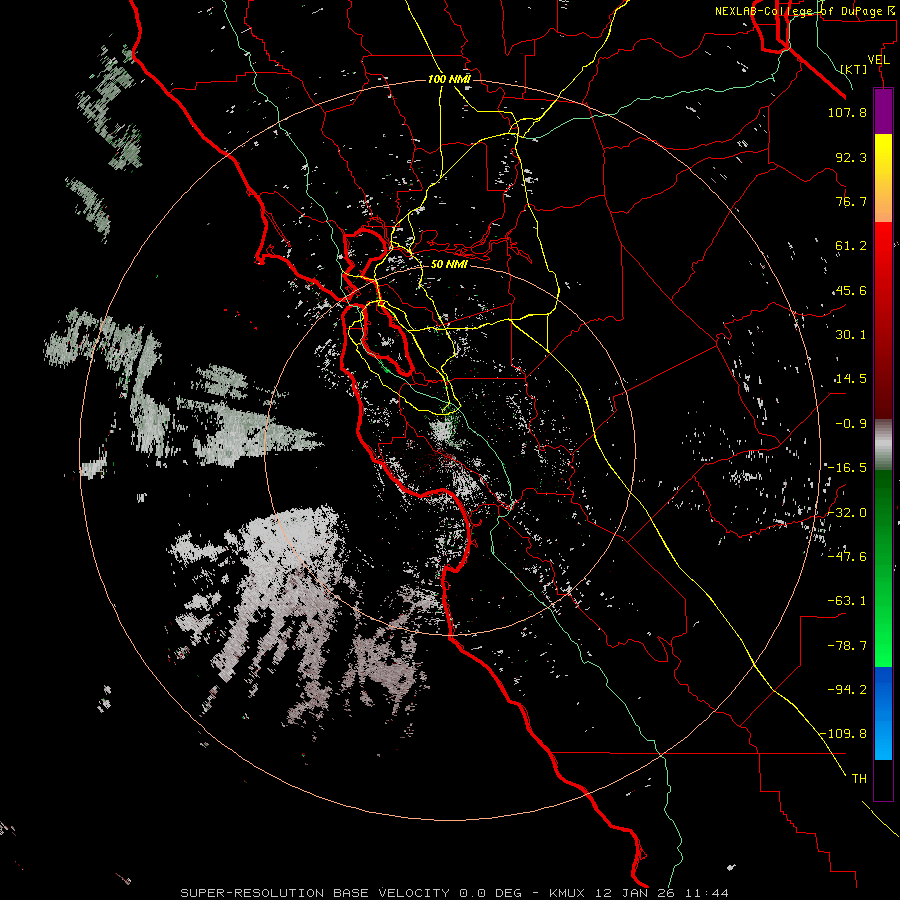Click the 76.7 value on velocity scale
This screenshot has height=900, width=900.
[851, 201]
